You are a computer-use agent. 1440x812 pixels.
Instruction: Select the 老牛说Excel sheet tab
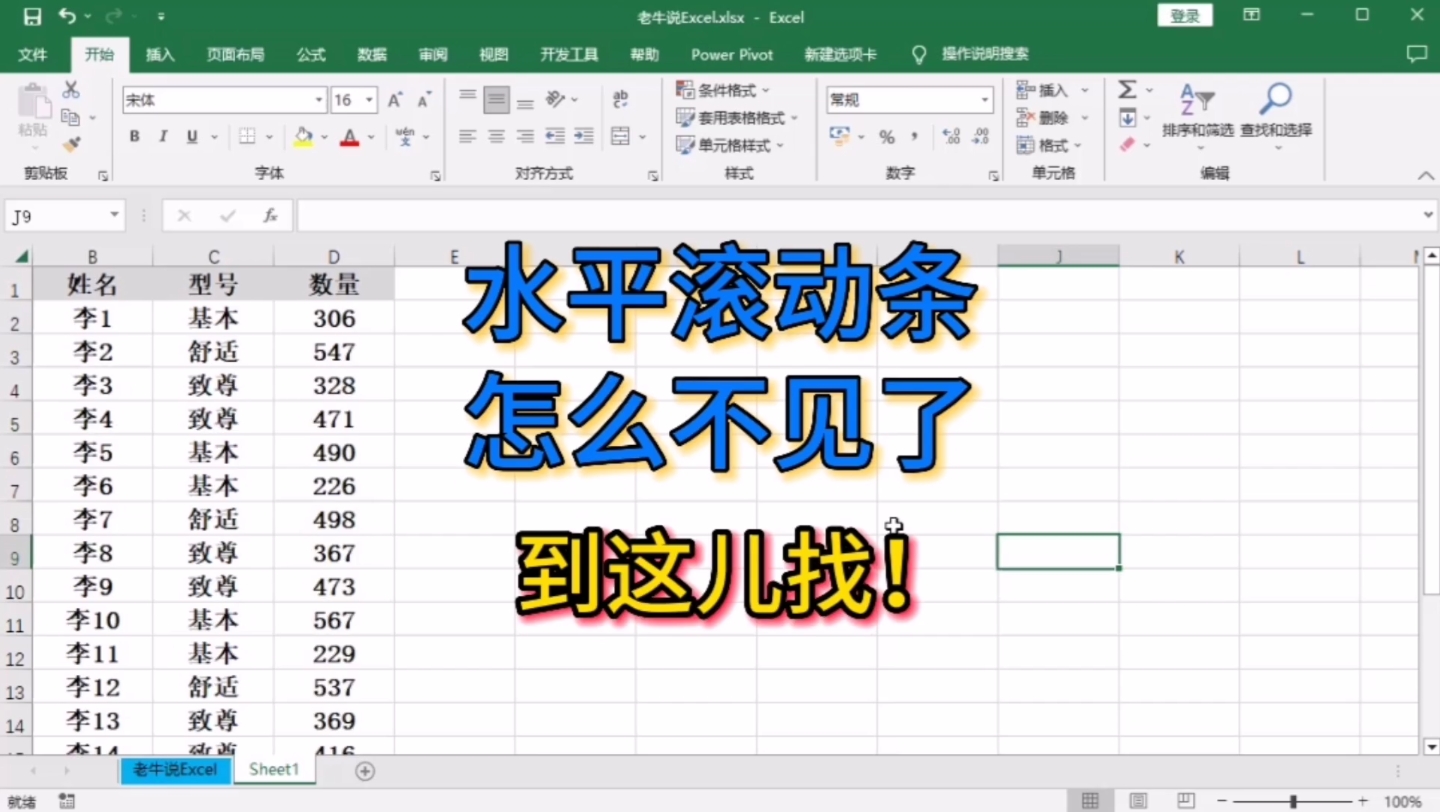pos(174,770)
